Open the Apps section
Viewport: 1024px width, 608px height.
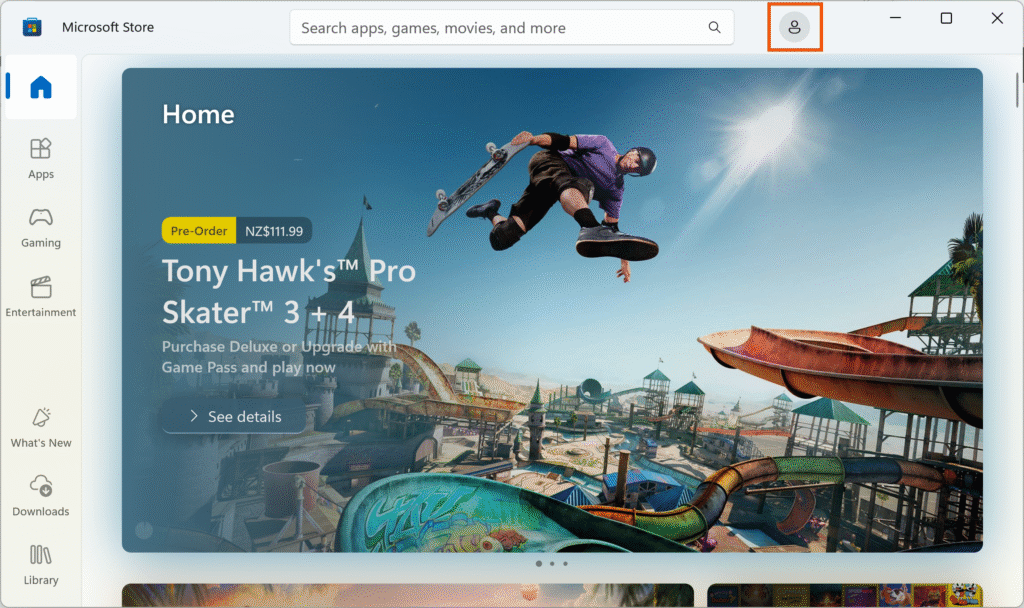click(40, 159)
